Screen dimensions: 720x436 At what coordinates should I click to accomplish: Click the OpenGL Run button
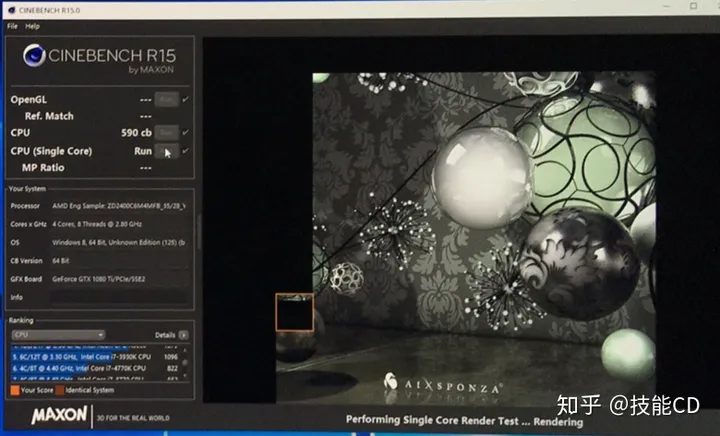coord(166,99)
